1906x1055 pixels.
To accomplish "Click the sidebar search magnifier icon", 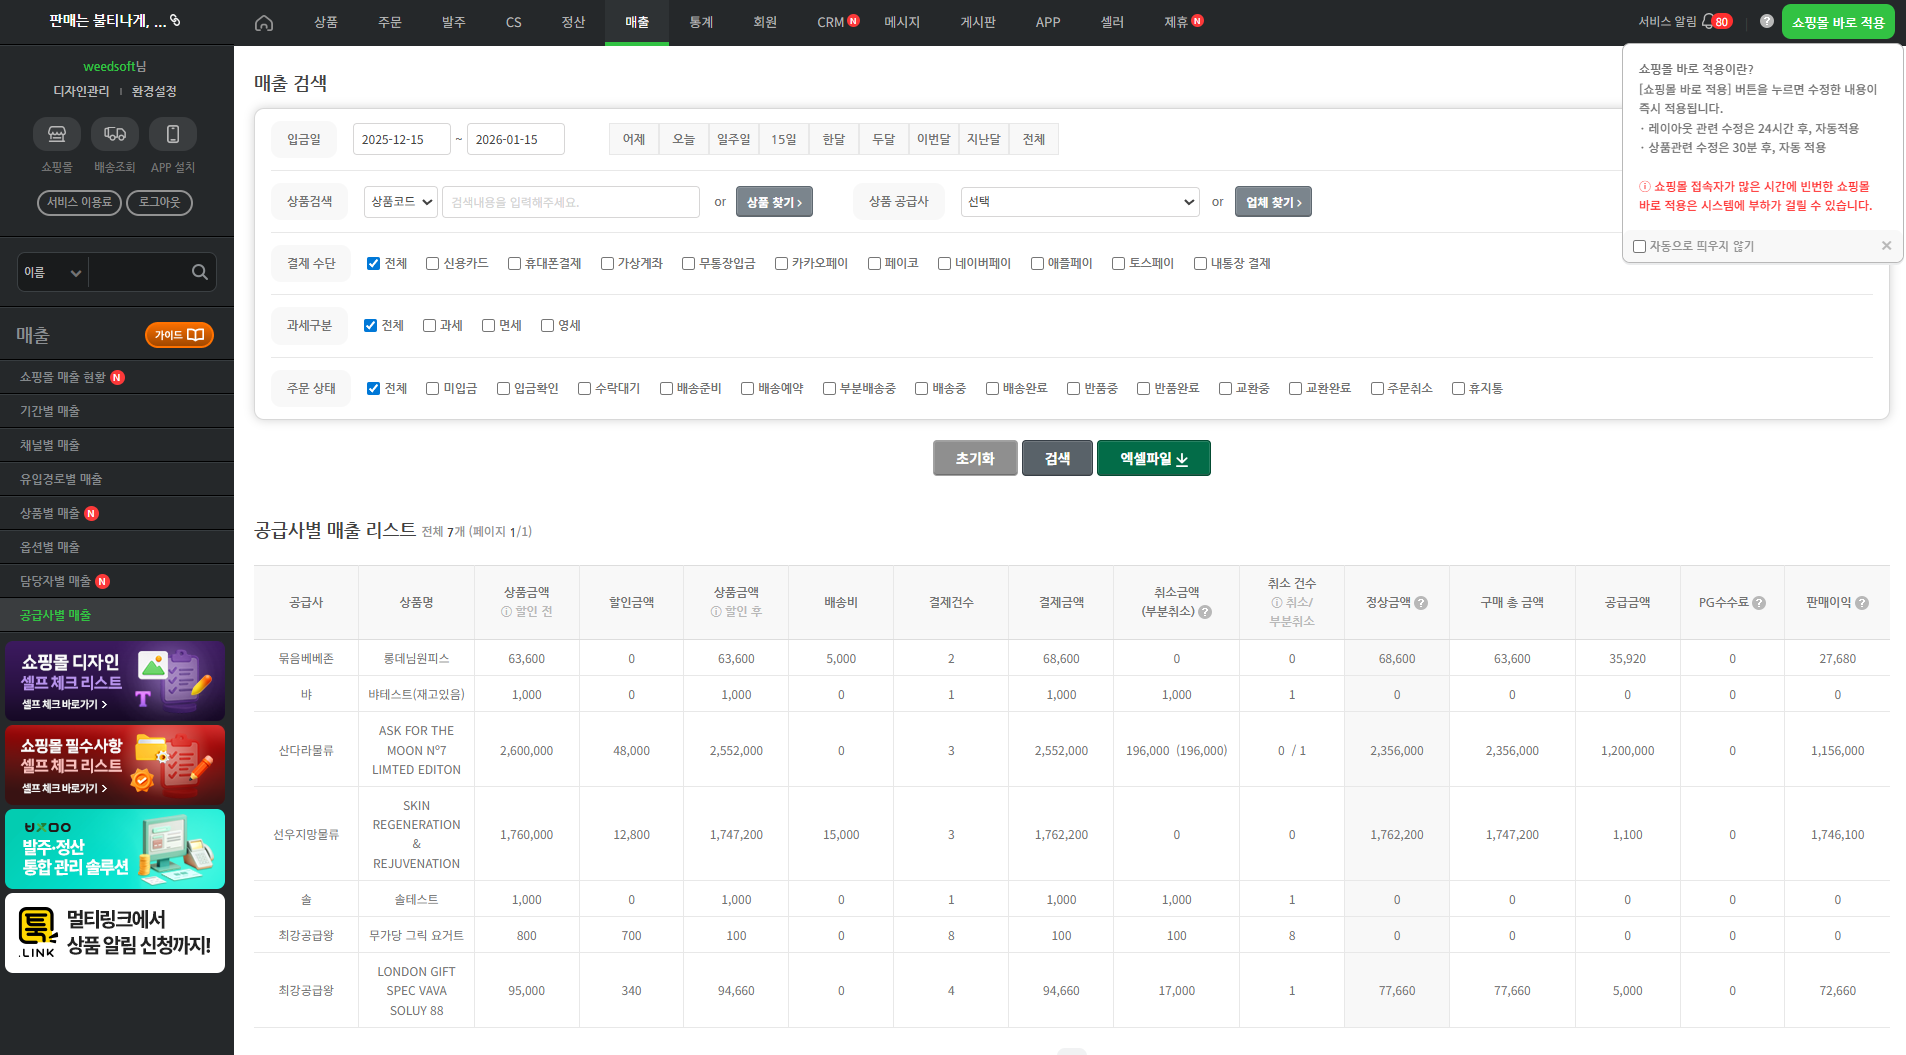I will [200, 272].
